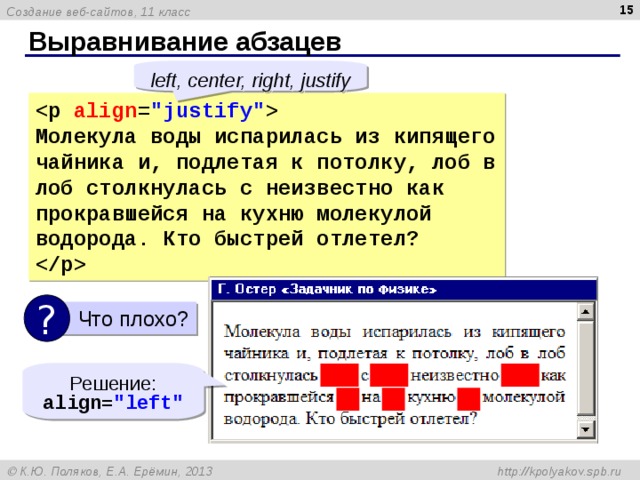Click the scroll up arrow in the browser window

(x=585, y=312)
